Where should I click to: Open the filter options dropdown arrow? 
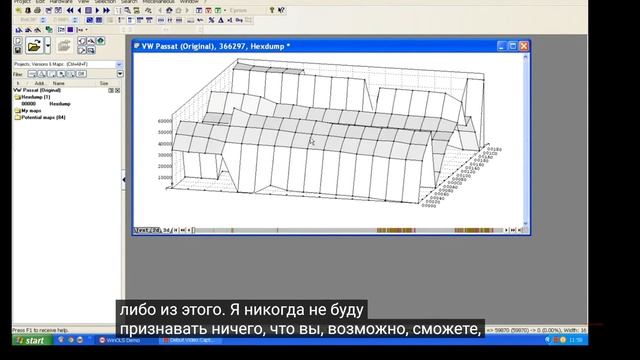(120, 74)
